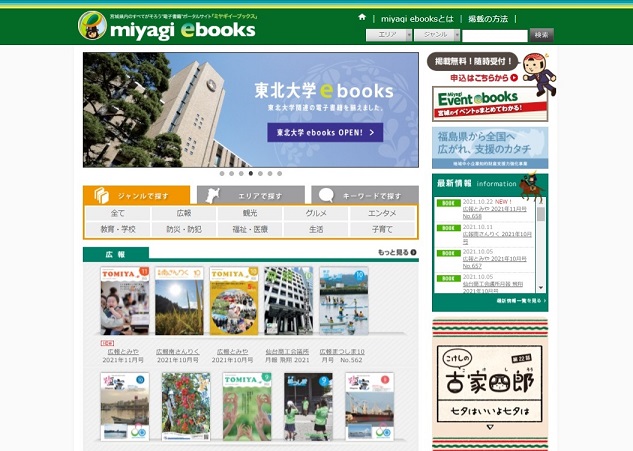Select the グルメ genre button
The width and height of the screenshot is (633, 451).
(316, 214)
